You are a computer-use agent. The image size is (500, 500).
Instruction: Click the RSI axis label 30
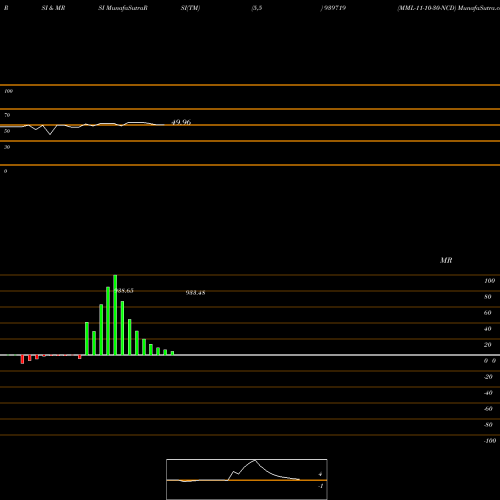[7, 147]
